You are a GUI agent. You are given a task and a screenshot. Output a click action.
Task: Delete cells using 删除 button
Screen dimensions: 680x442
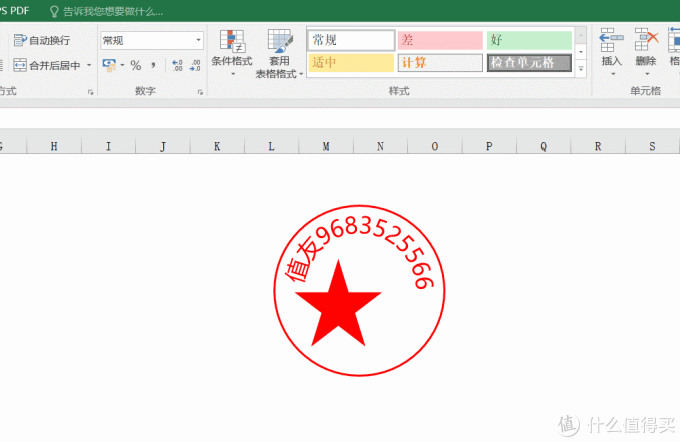pos(646,47)
